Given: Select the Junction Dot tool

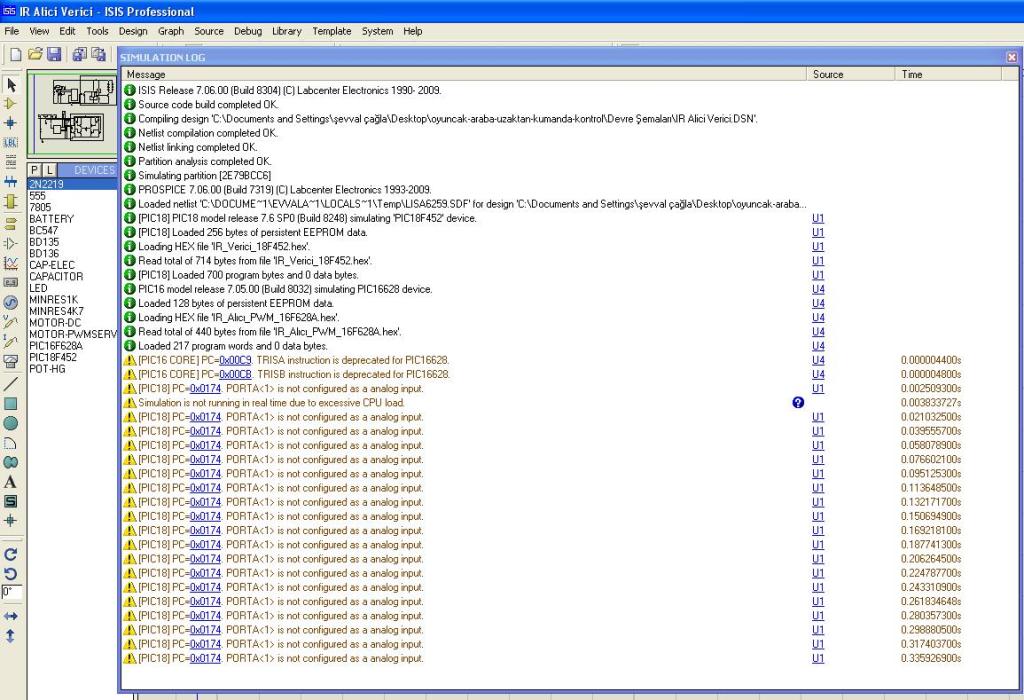Looking at the screenshot, I should click(10, 123).
